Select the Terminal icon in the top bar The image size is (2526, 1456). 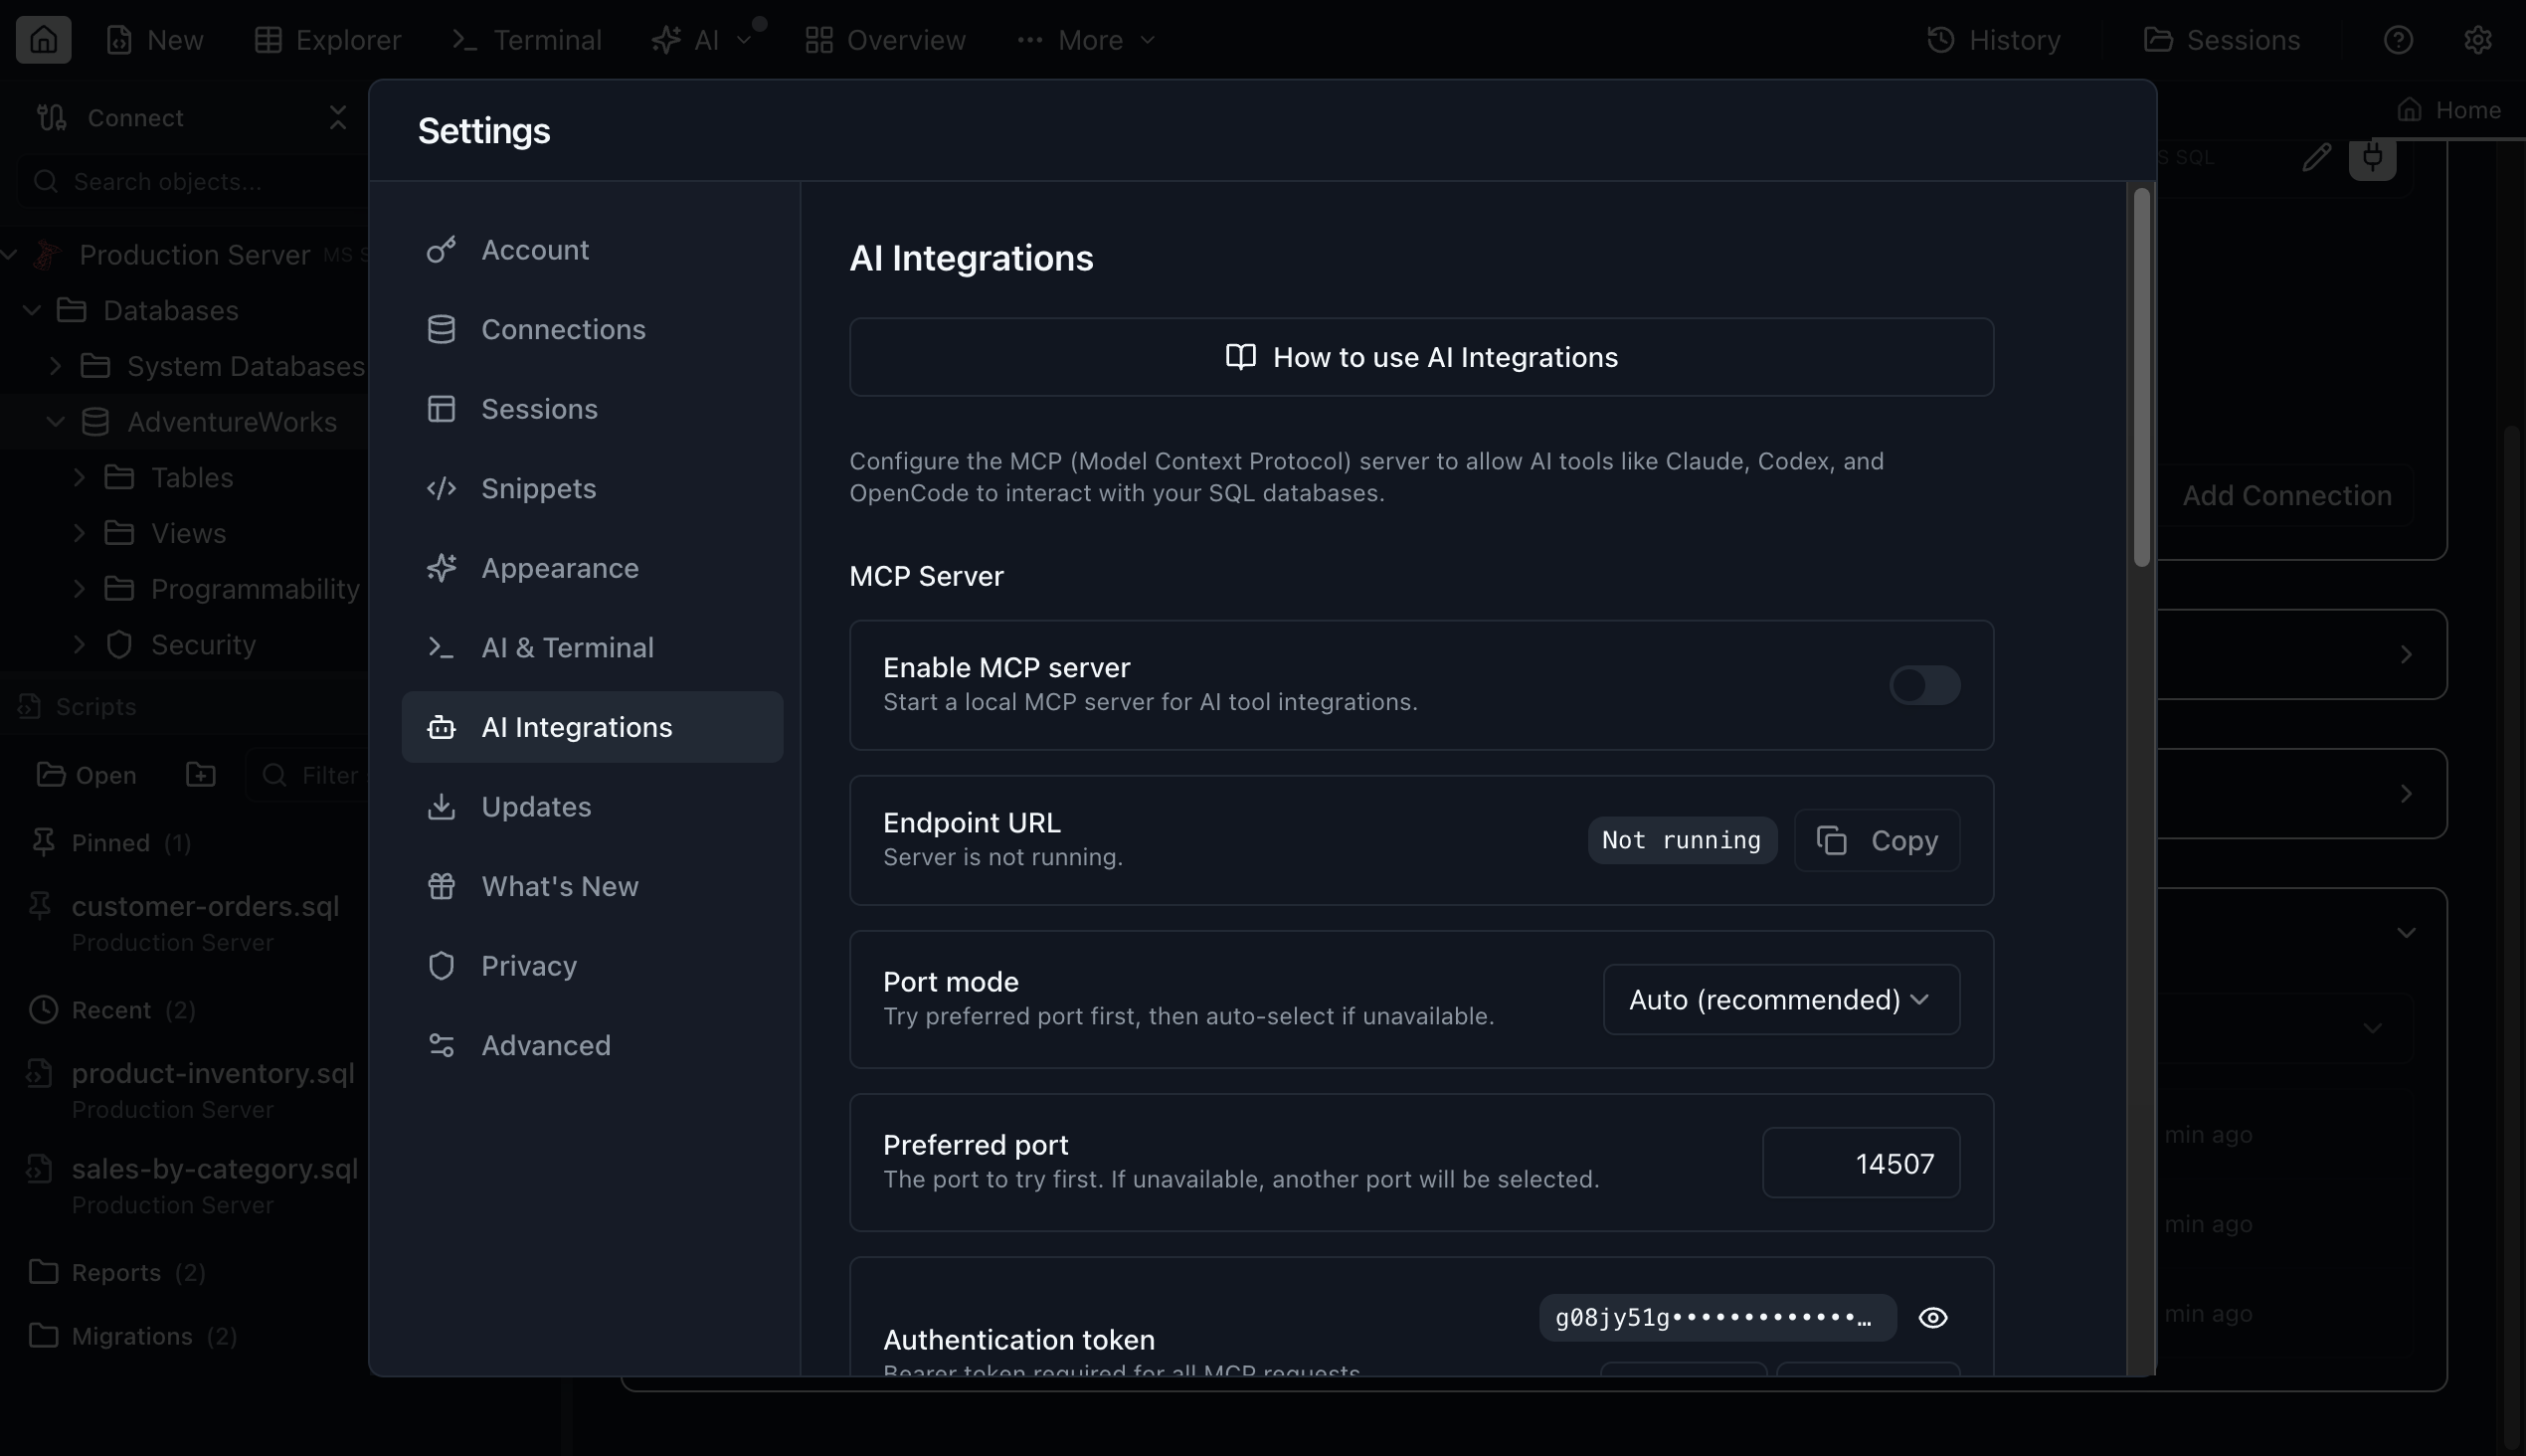tap(463, 40)
